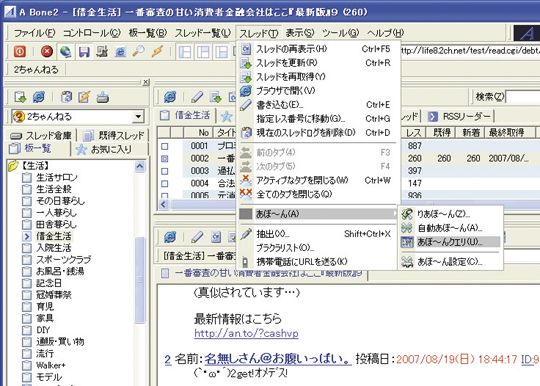Click the thread list pencil write icon
540x386 pixels.
tap(197, 97)
